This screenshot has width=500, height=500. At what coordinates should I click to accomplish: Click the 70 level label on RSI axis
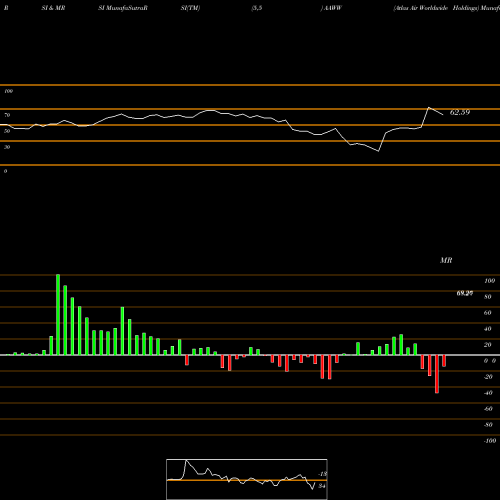7,115
